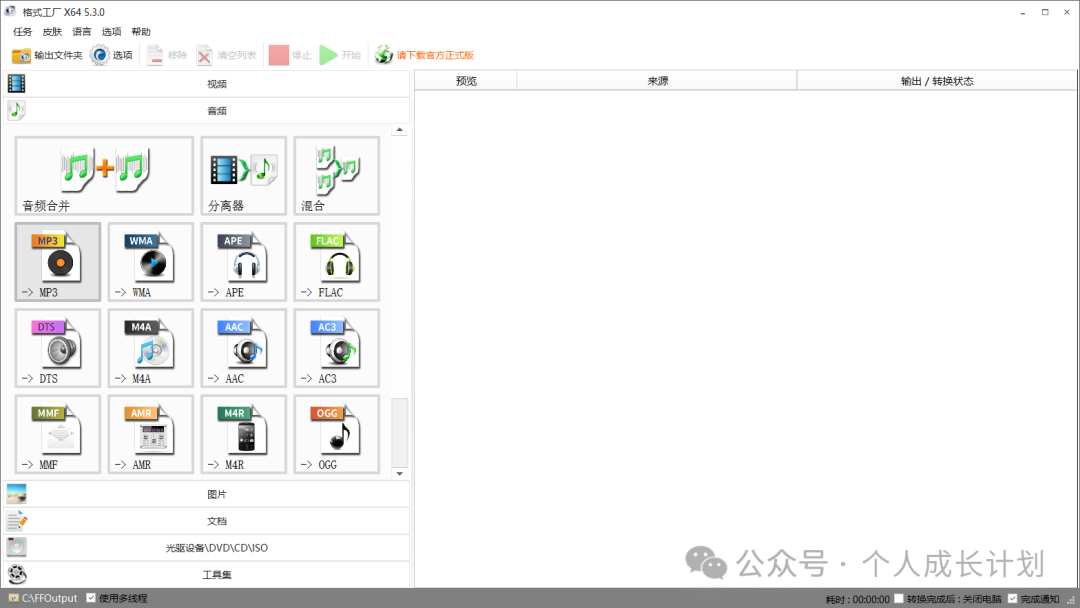The height and width of the screenshot is (608, 1080).
Task: Click the 输出 / 转换状态 column header
Action: 937,81
